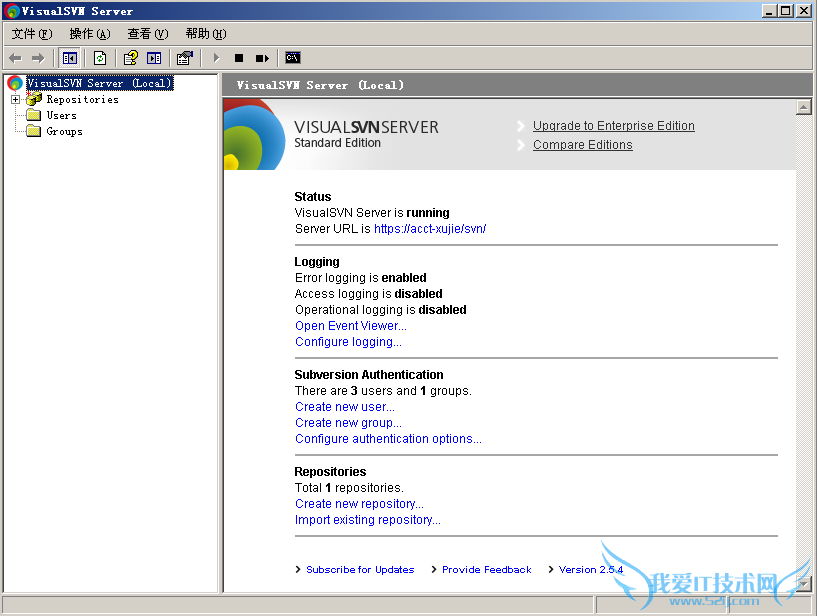Click Create new repository link
The width and height of the screenshot is (817, 616).
pos(359,504)
